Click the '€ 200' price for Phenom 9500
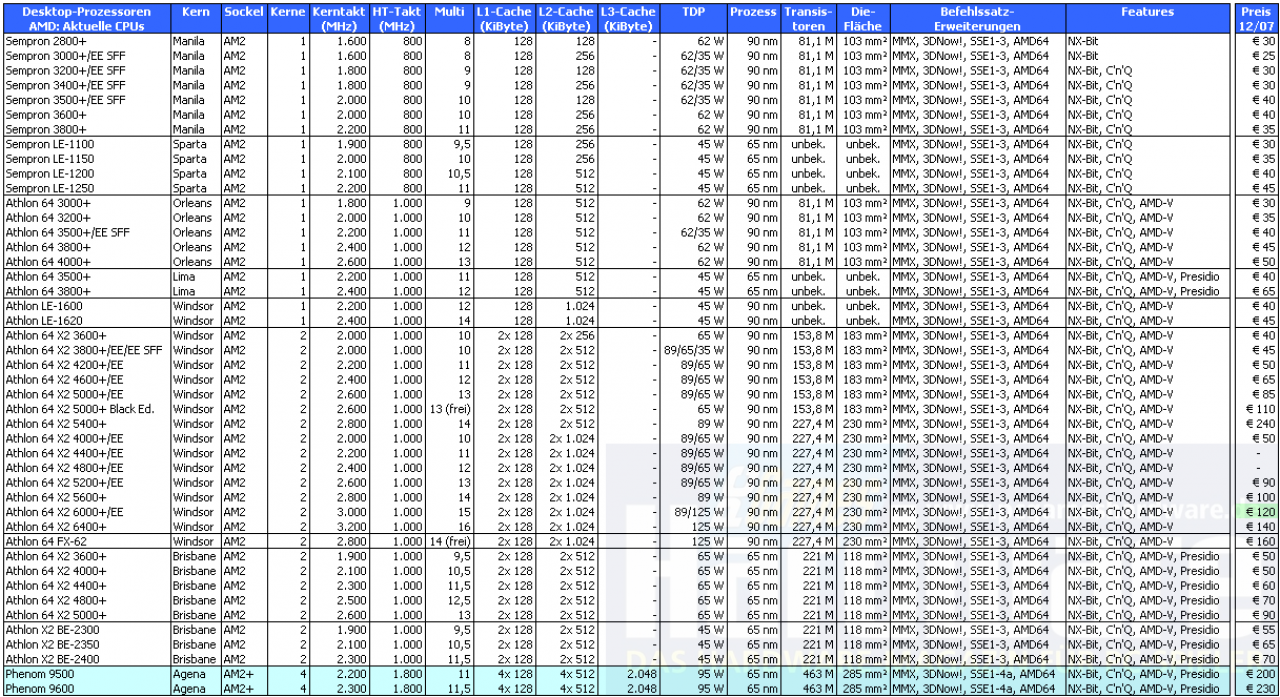 (x=1261, y=675)
